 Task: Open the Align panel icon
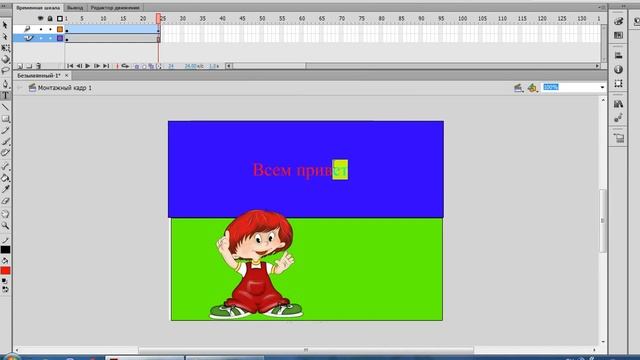coord(618,56)
